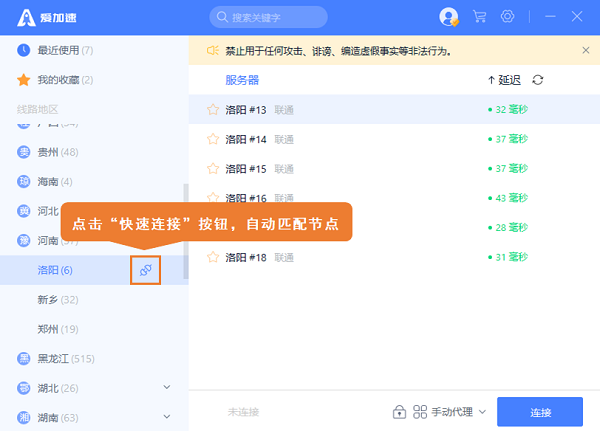Click the region list scrollbar
The width and height of the screenshot is (600, 431).
coord(186,232)
